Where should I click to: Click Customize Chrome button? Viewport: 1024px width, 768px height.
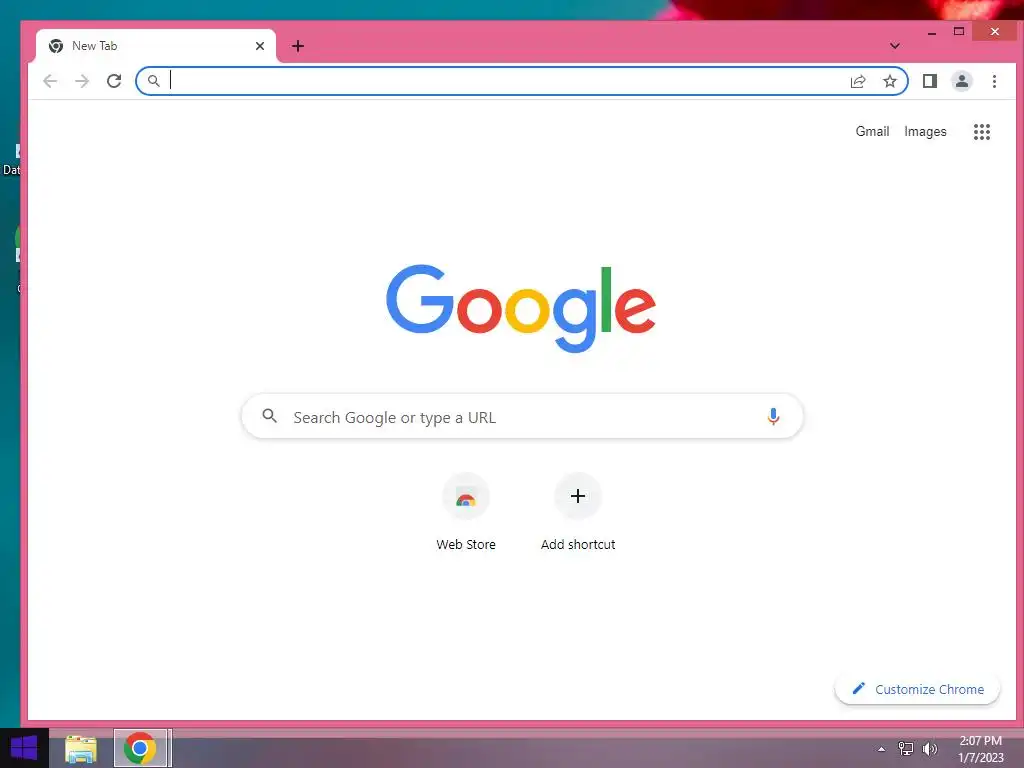(917, 689)
